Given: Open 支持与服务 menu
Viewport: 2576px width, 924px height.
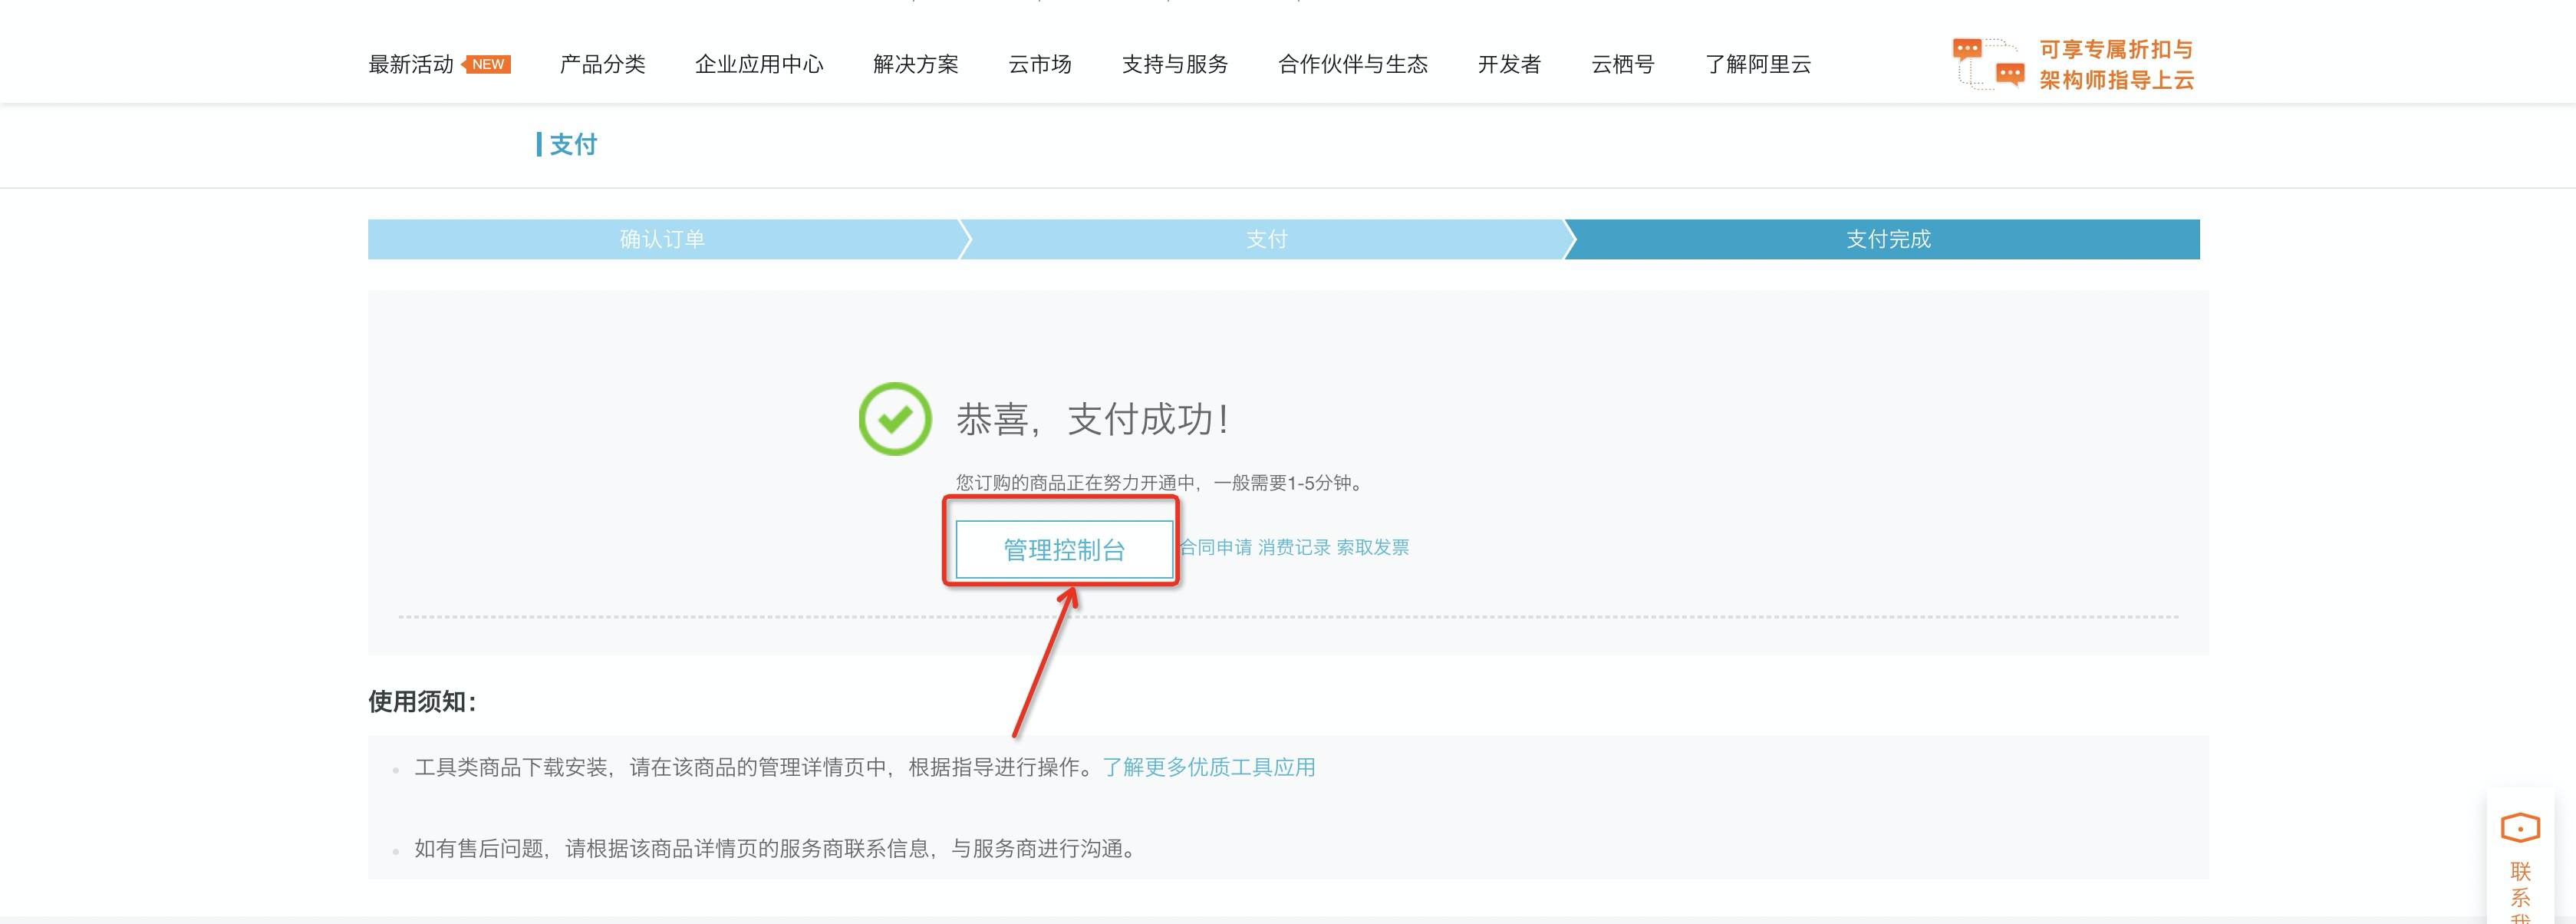Looking at the screenshot, I should point(1175,65).
